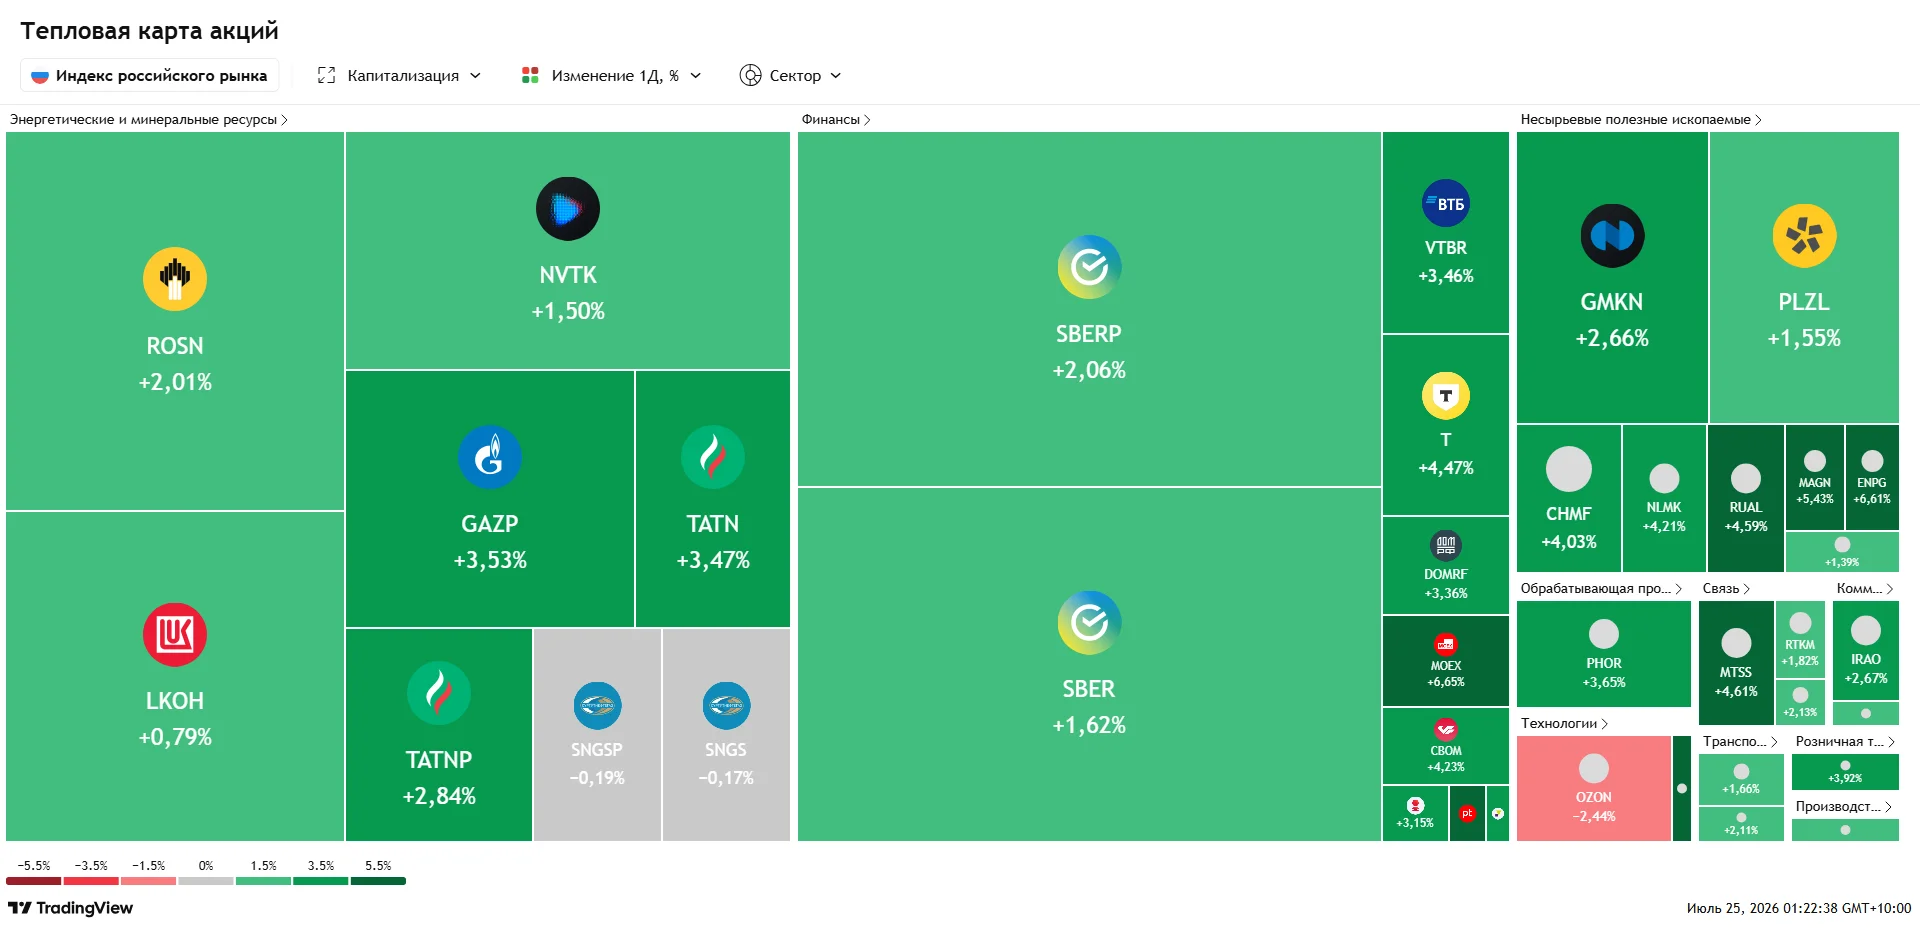This screenshot has width=1920, height=929.
Task: Open the Комм... sector header
Action: (x=1865, y=588)
